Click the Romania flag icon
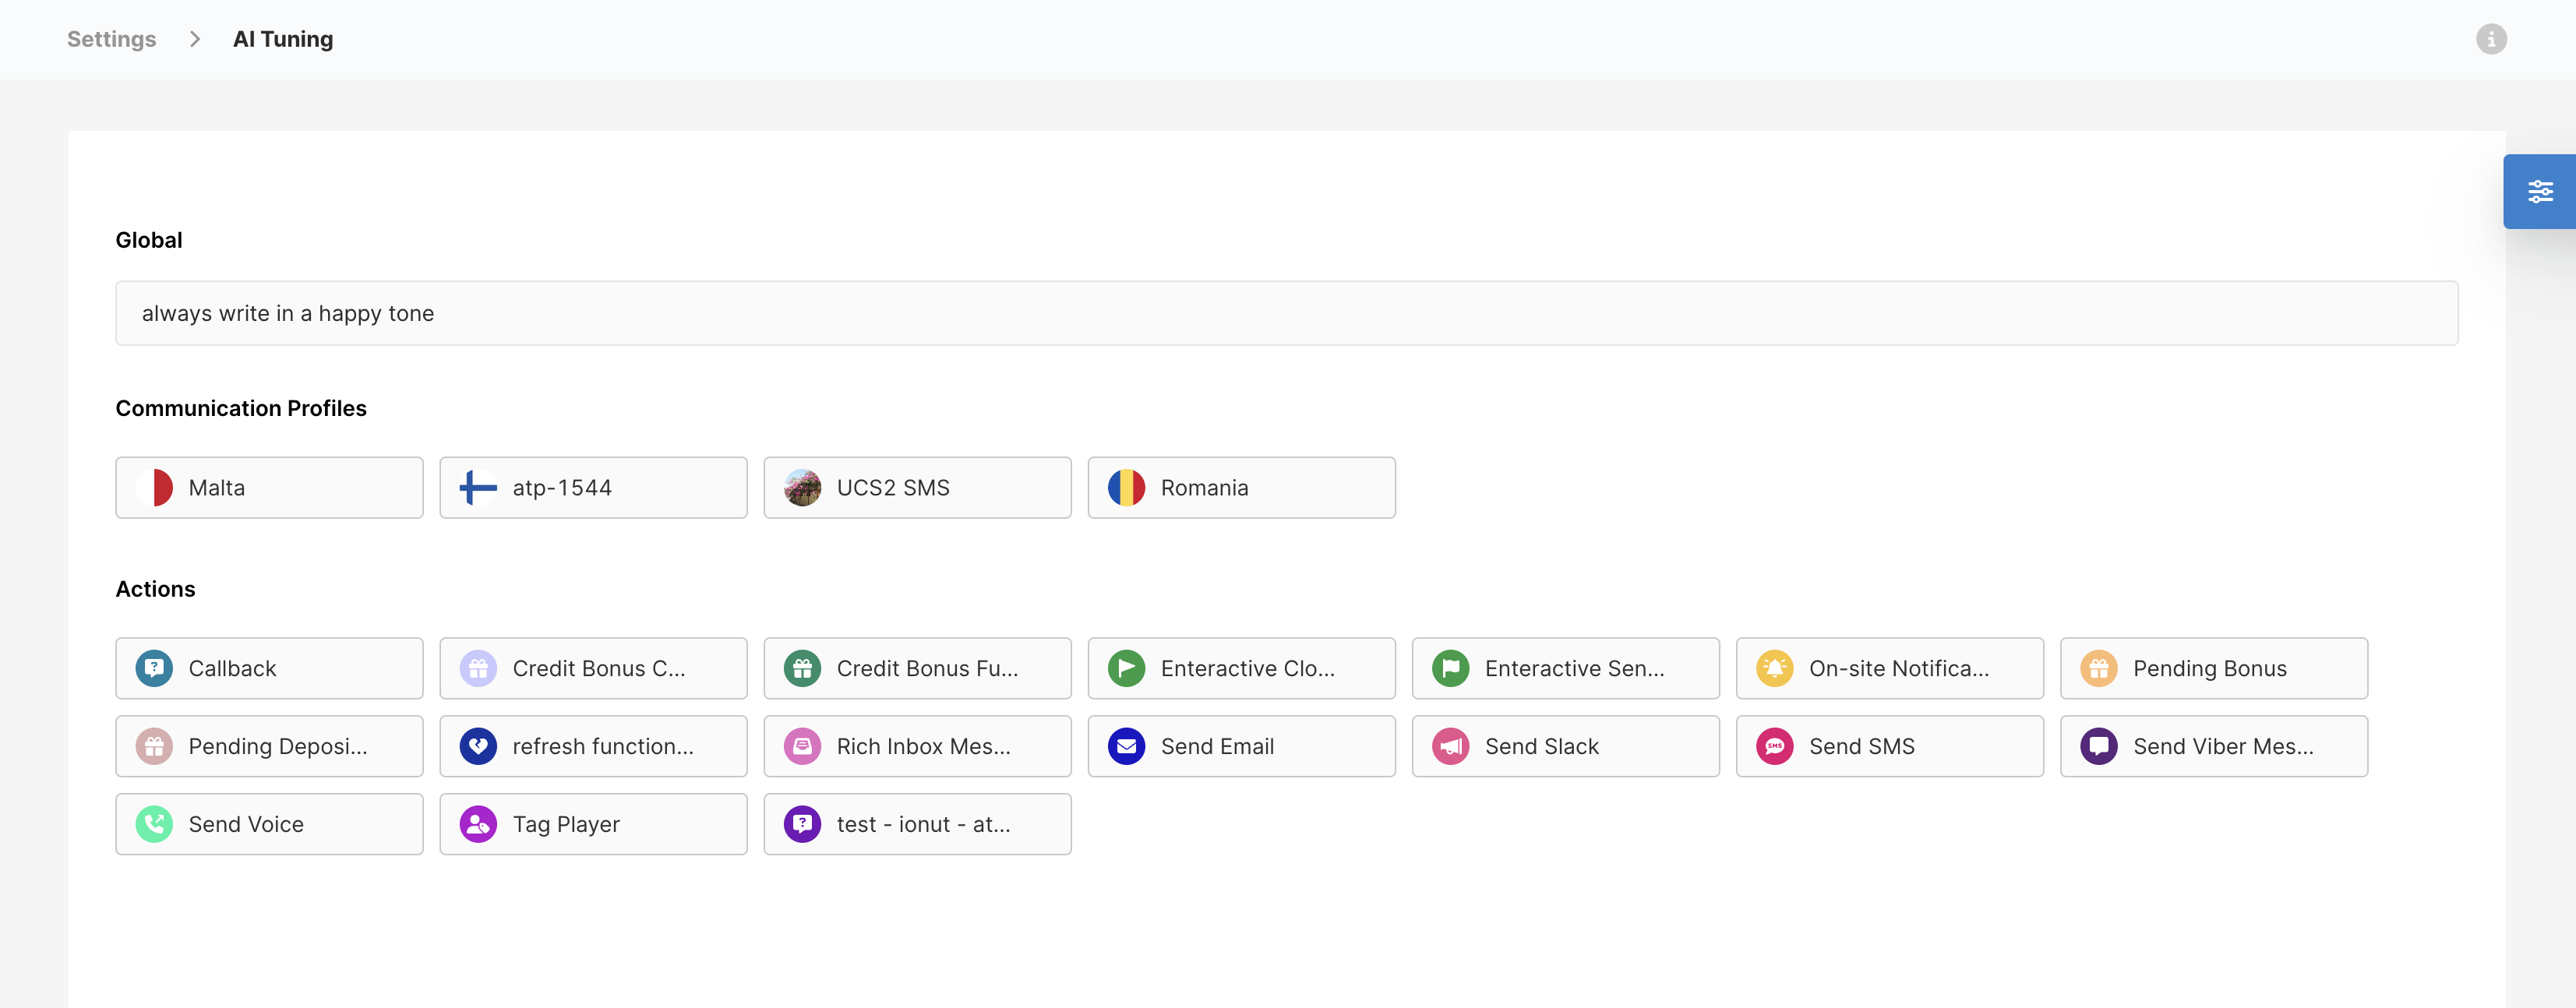This screenshot has height=1008, width=2576. (1126, 488)
